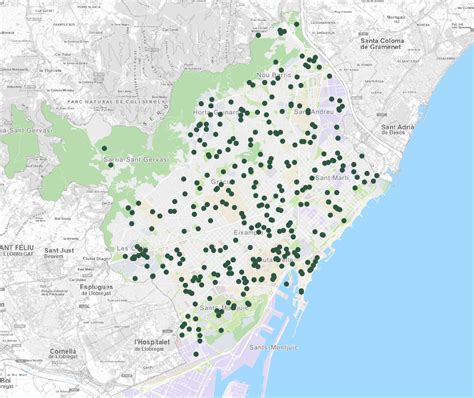Click the l'Hospitalet de Llobregat label

(152, 345)
